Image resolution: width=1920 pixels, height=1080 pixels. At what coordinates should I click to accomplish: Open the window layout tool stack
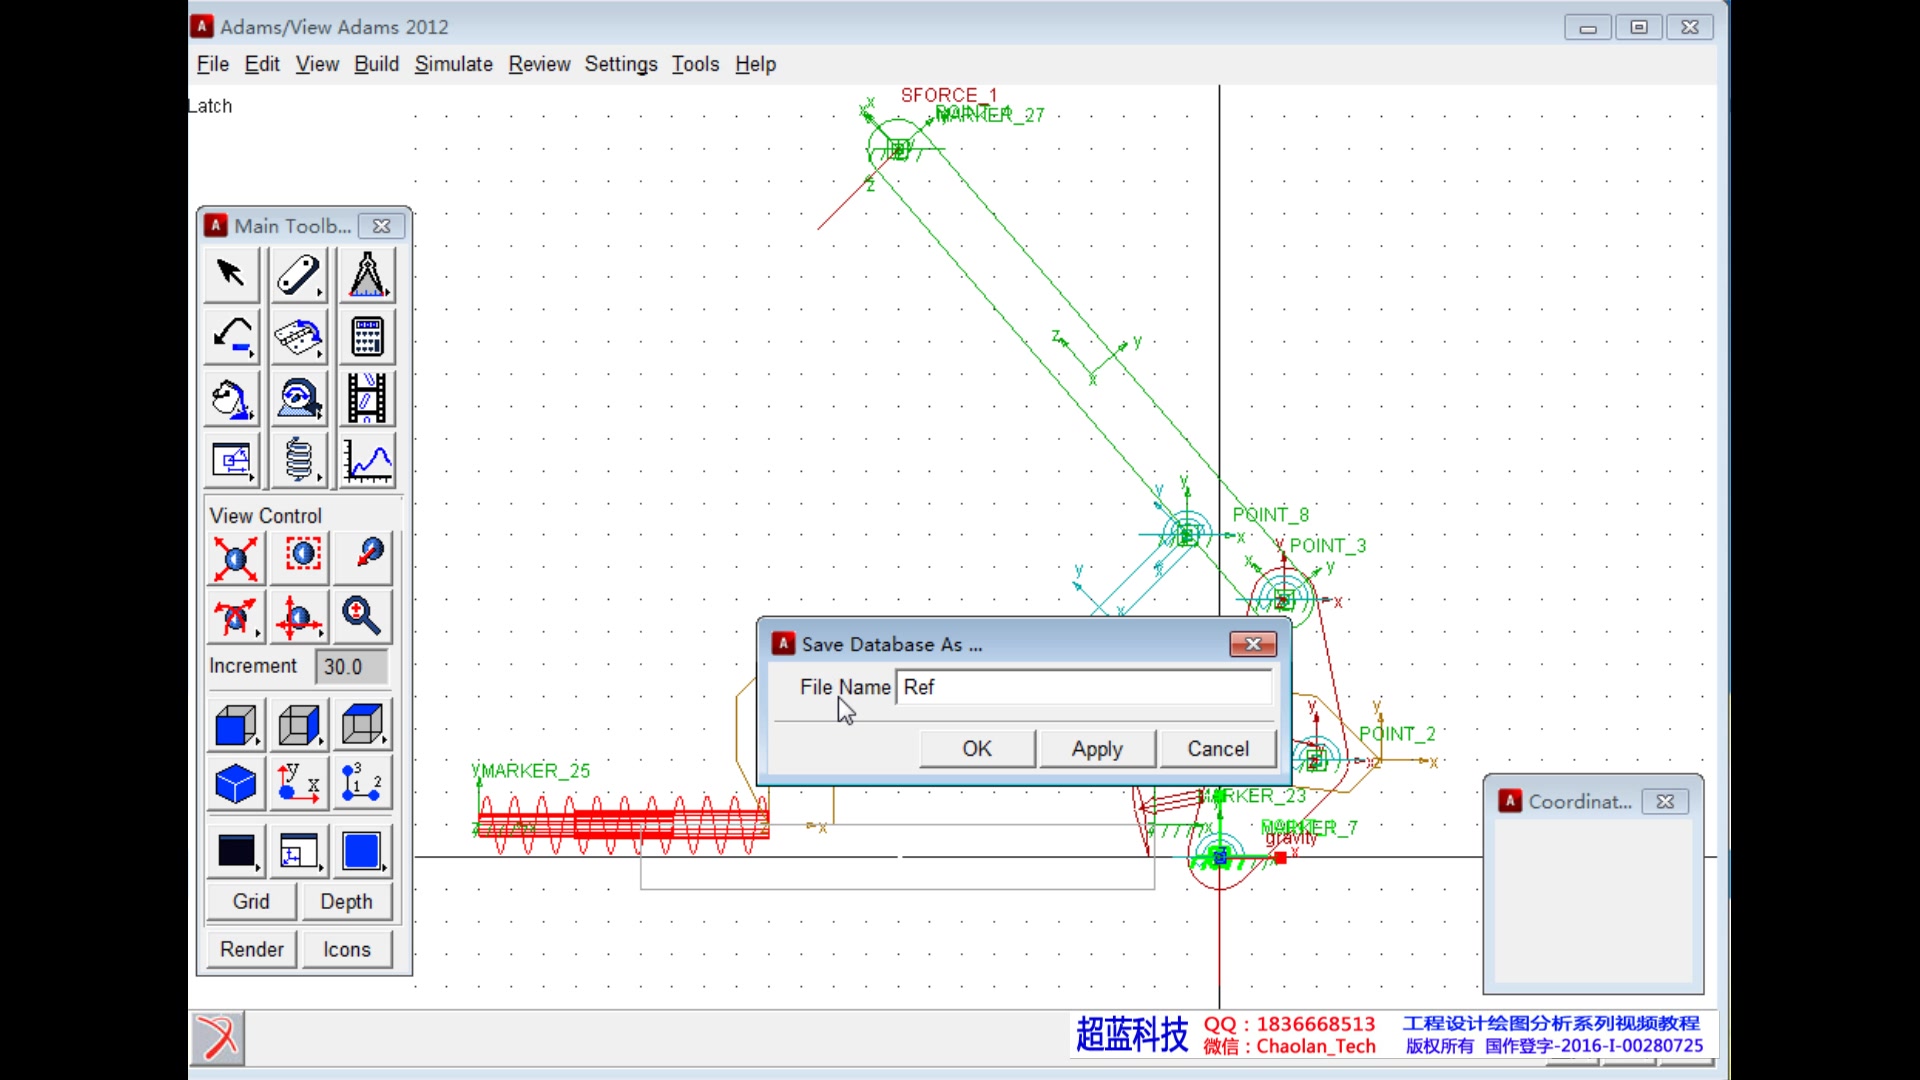click(300, 852)
